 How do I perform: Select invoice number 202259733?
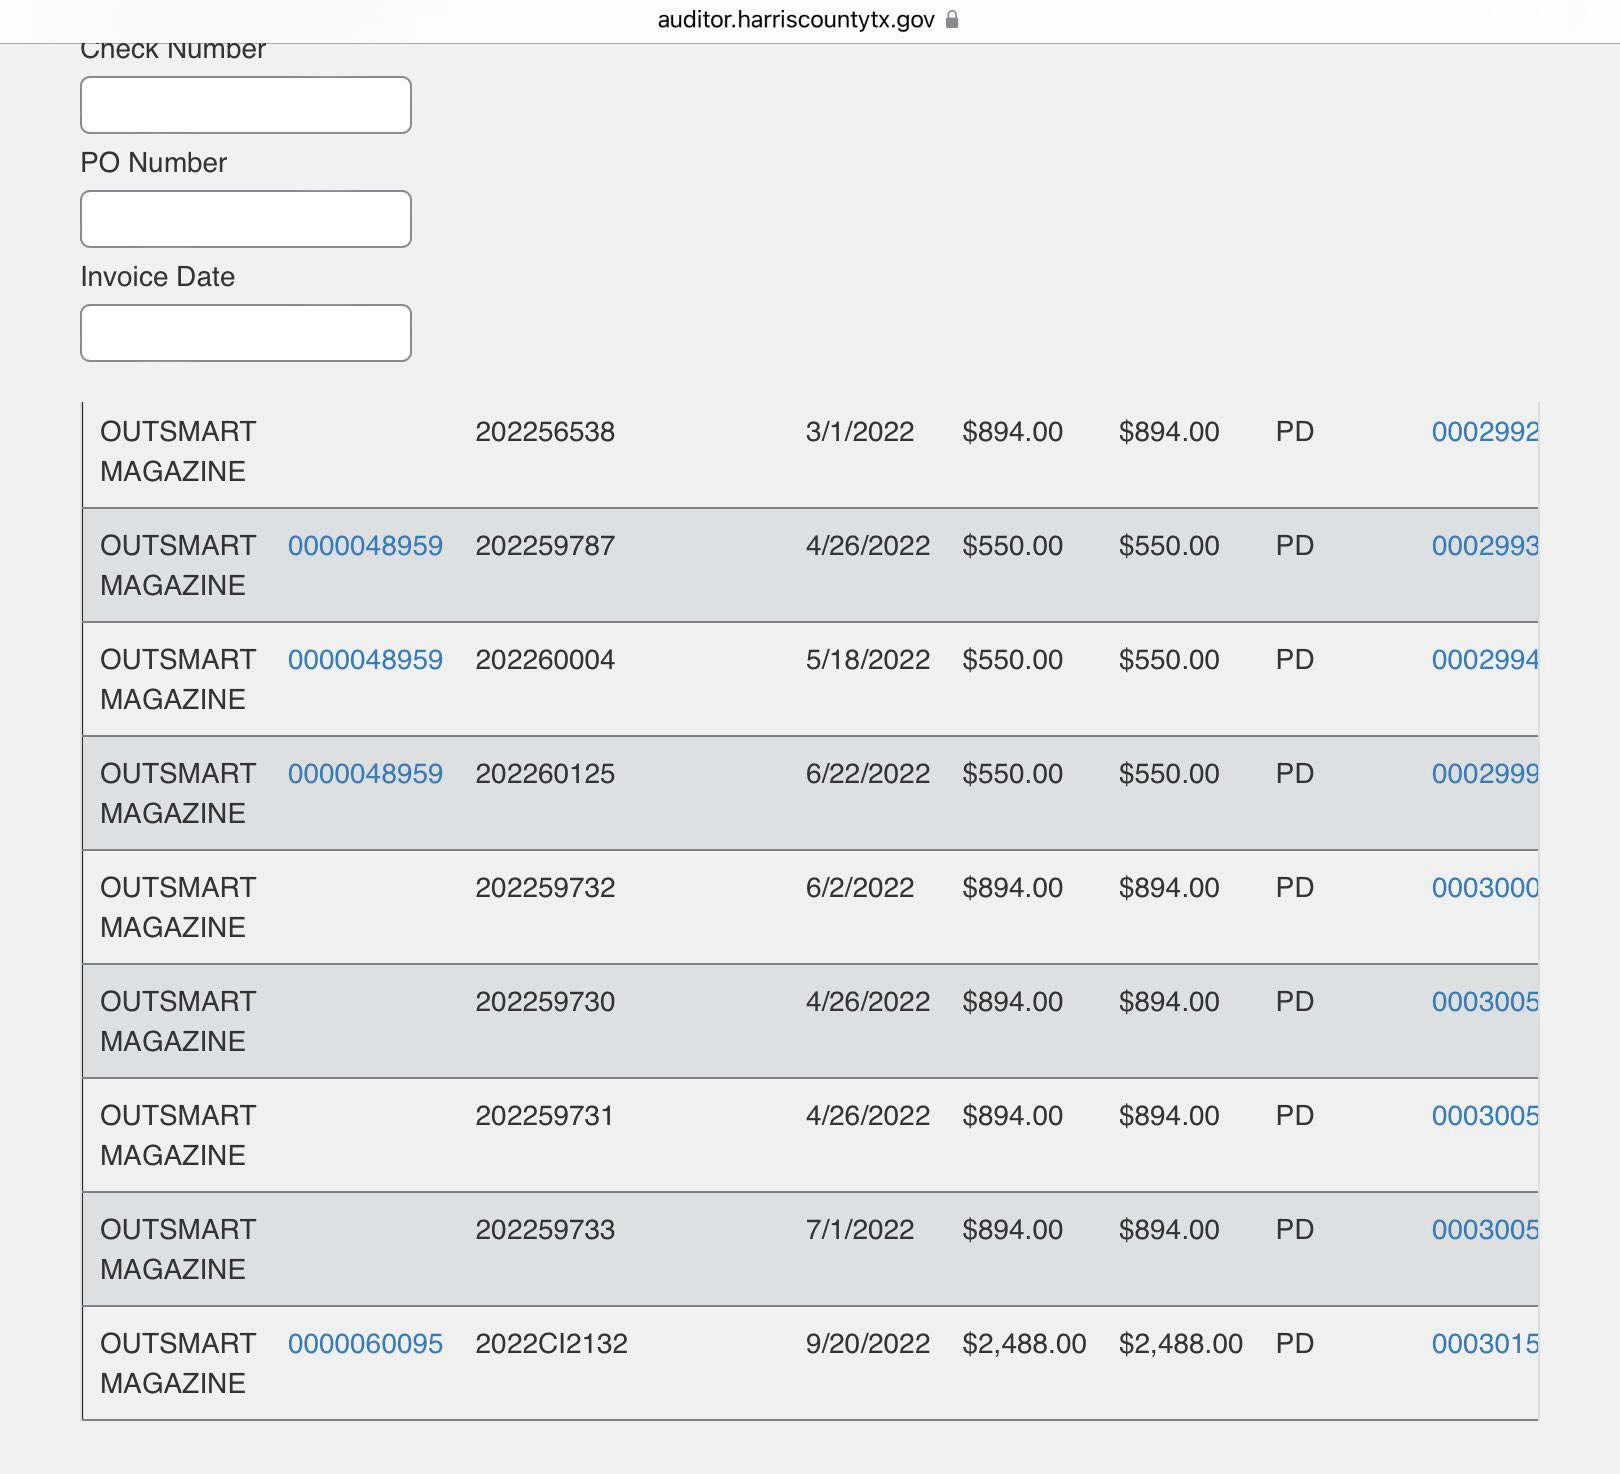pos(545,1230)
